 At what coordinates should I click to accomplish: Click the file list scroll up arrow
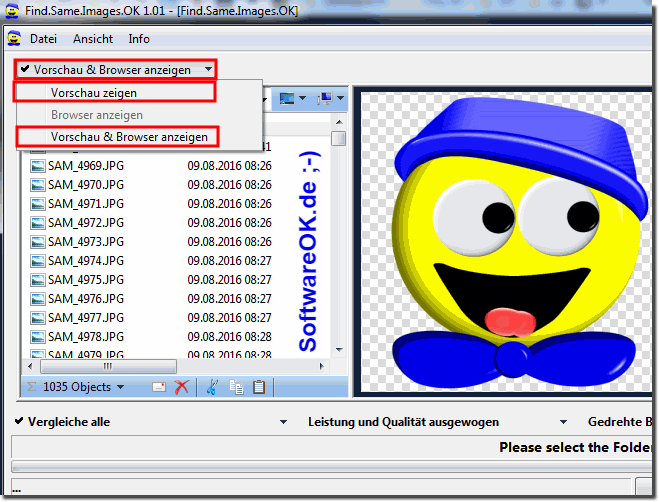pyautogui.click(x=339, y=122)
